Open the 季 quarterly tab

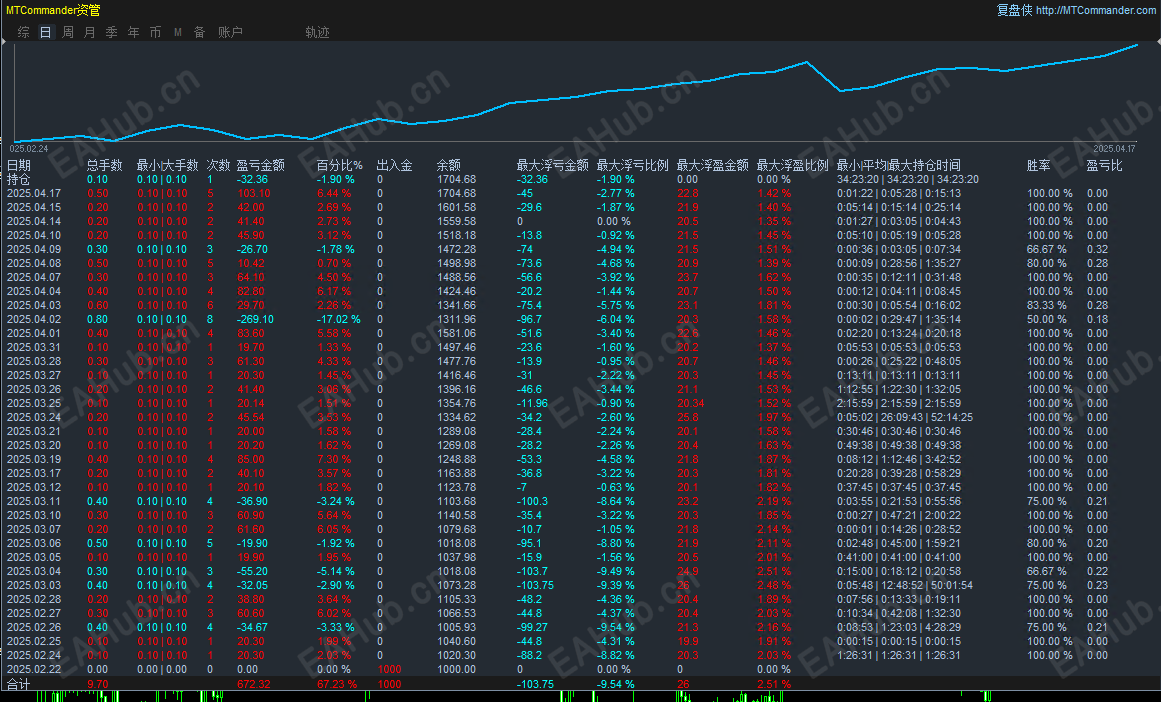[x=112, y=33]
